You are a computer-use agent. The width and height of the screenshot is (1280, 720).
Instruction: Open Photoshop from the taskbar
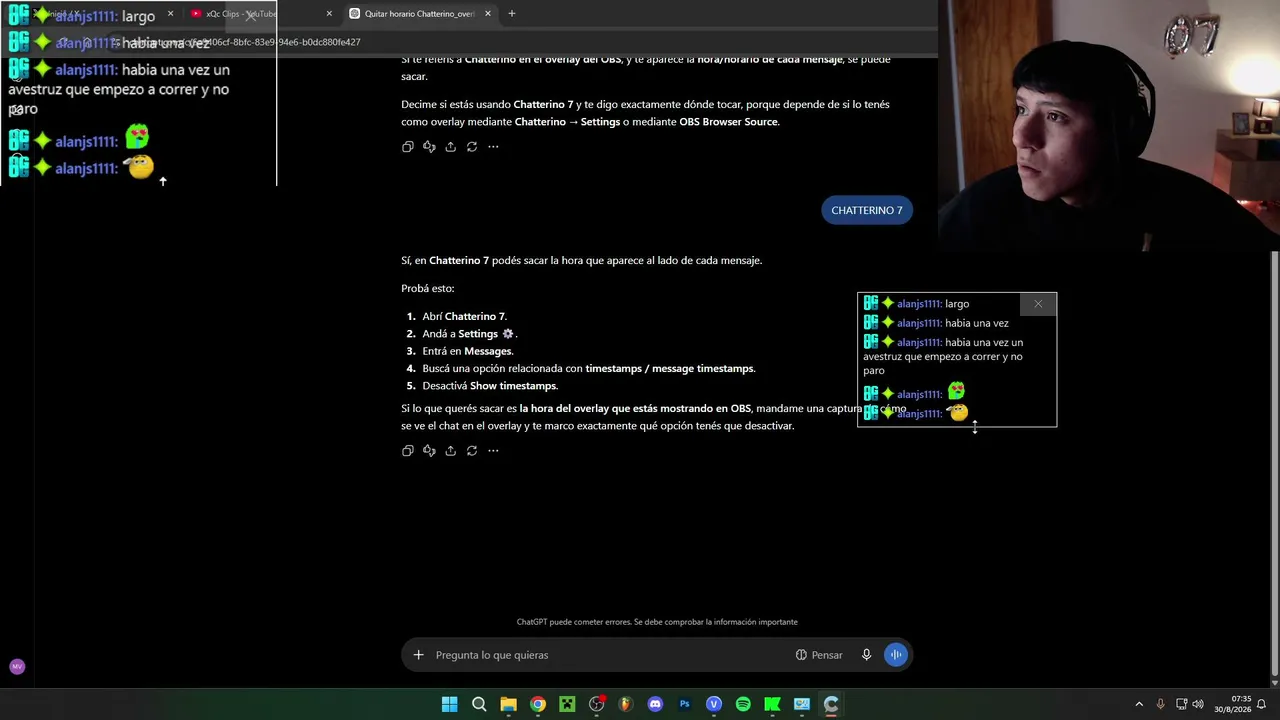coord(685,704)
